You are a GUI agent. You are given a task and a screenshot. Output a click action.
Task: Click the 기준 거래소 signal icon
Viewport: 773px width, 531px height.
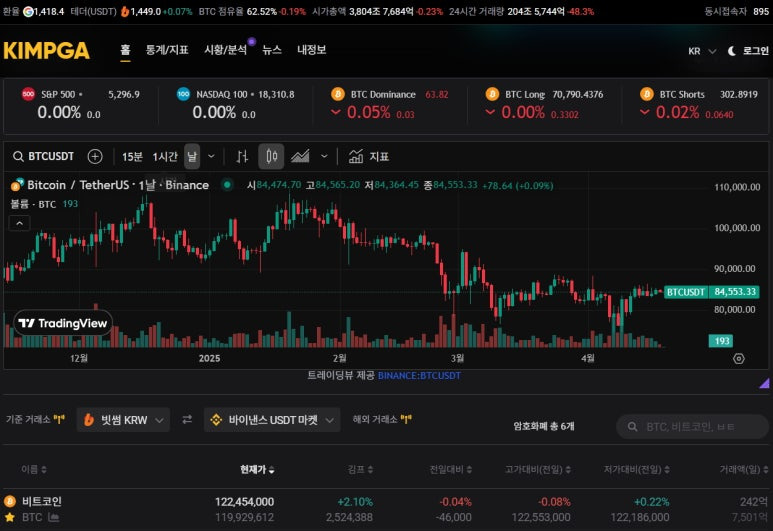pyautogui.click(x=59, y=420)
